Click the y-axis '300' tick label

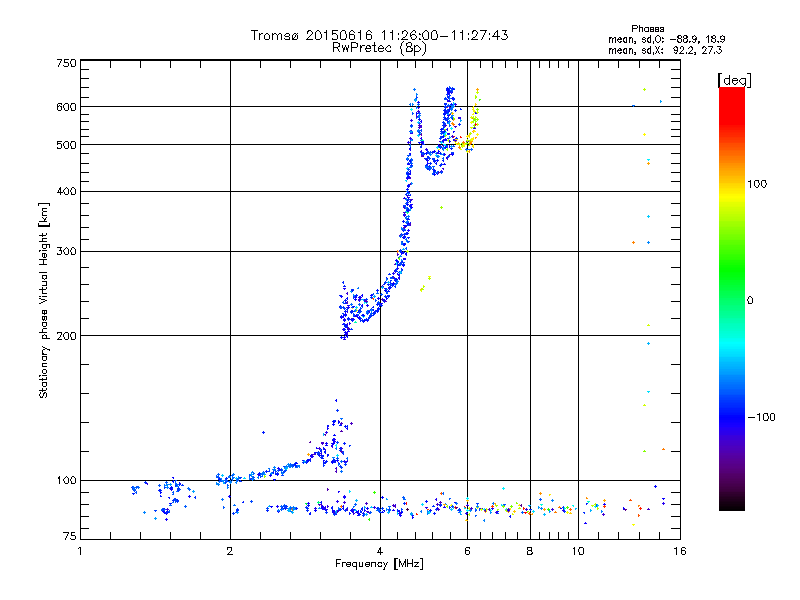pos(66,251)
